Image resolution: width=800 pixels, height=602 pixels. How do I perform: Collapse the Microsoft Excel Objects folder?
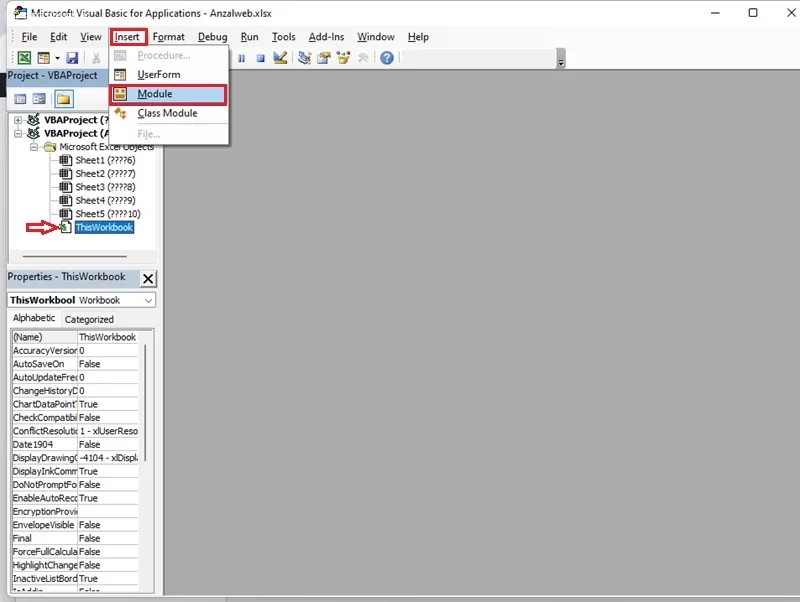[34, 147]
